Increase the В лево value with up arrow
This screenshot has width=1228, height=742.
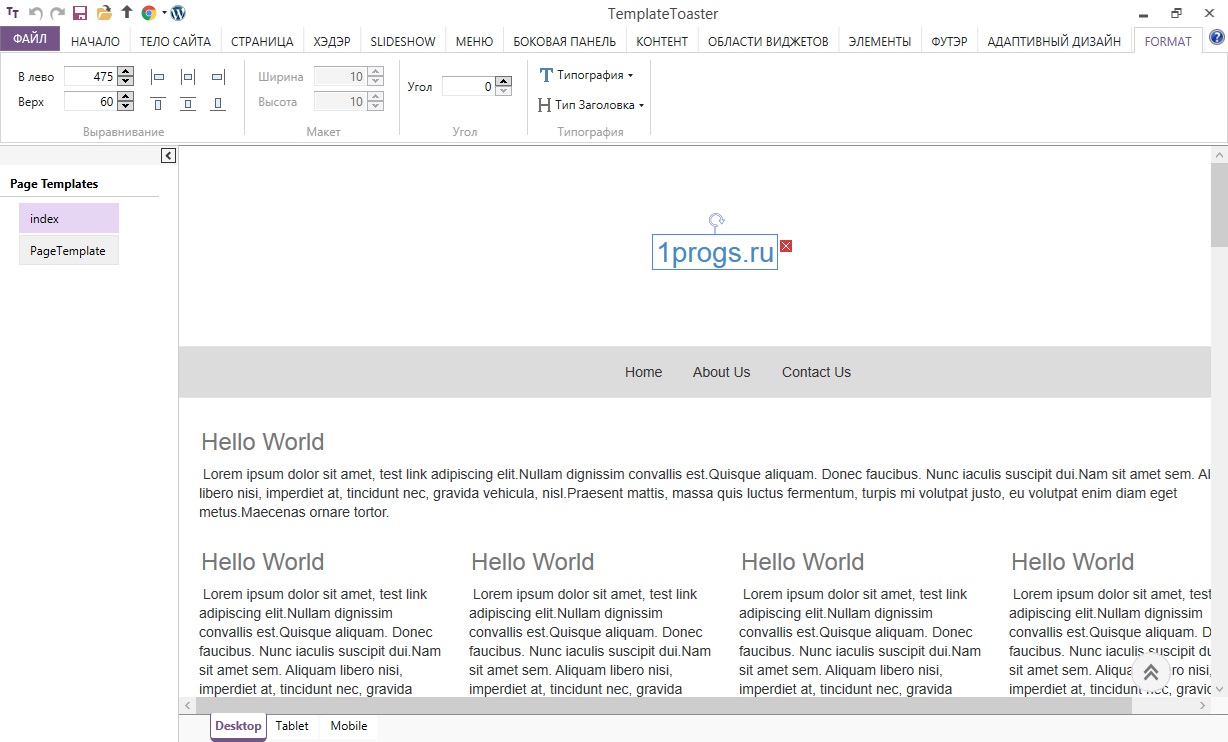coord(125,72)
